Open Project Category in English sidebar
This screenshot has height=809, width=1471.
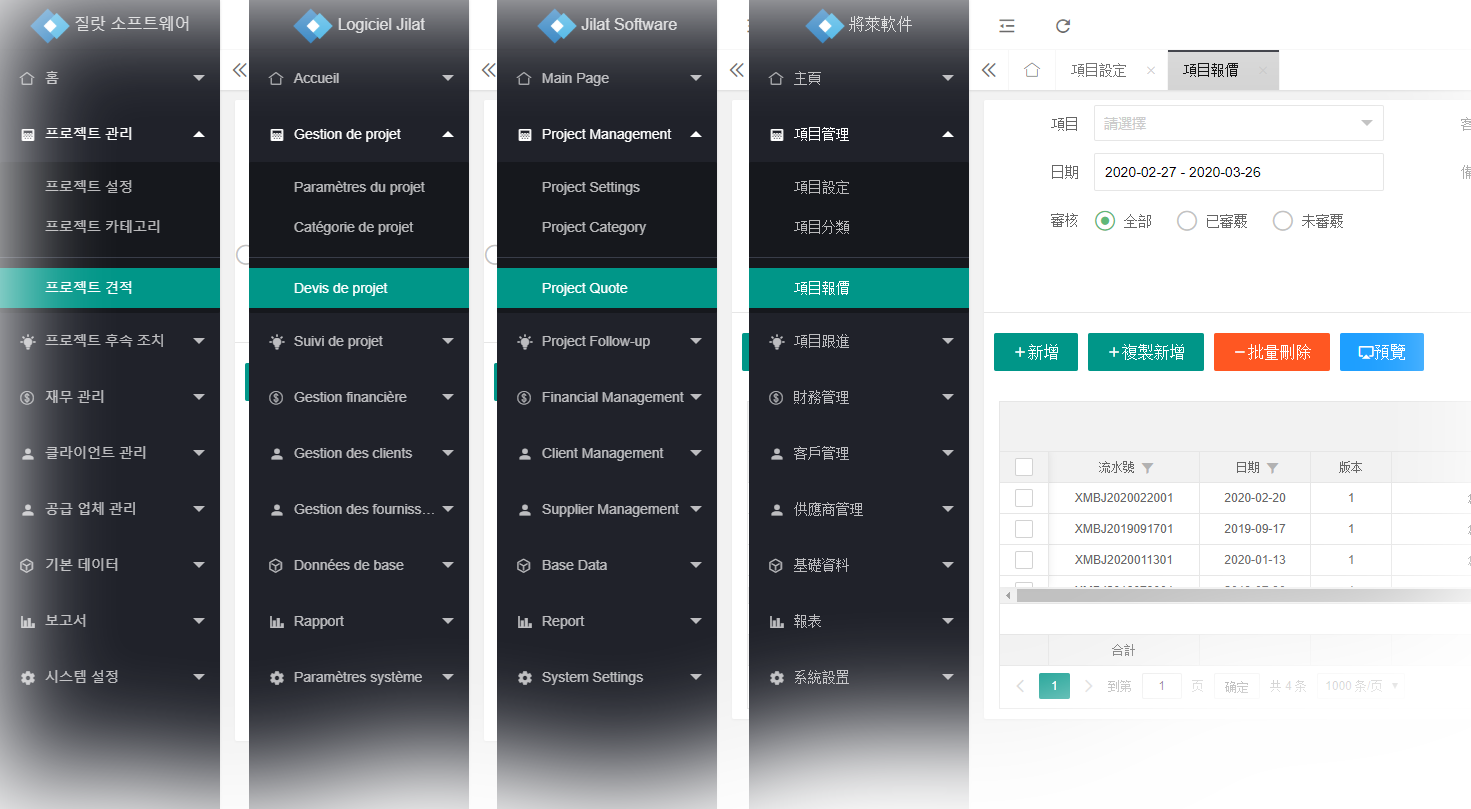[594, 227]
